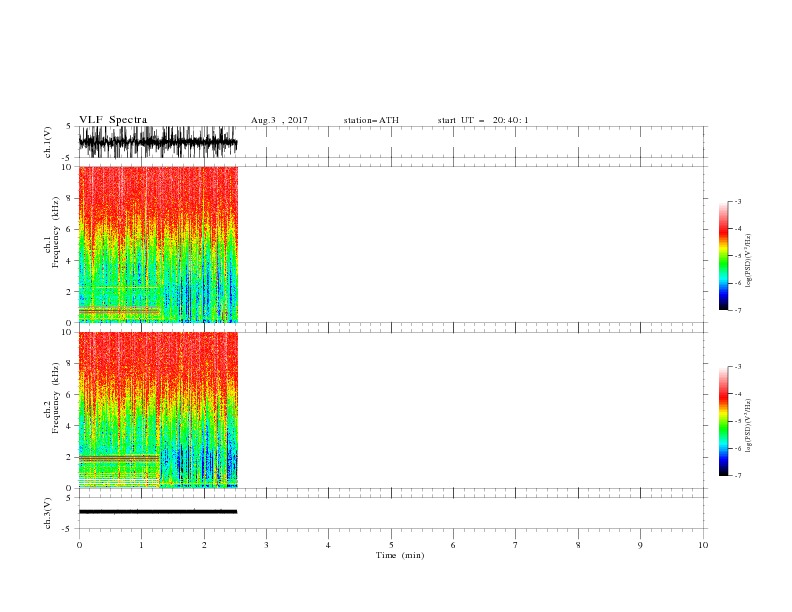Select the "Aug.3 , 2017" date text

pyautogui.click(x=279, y=120)
